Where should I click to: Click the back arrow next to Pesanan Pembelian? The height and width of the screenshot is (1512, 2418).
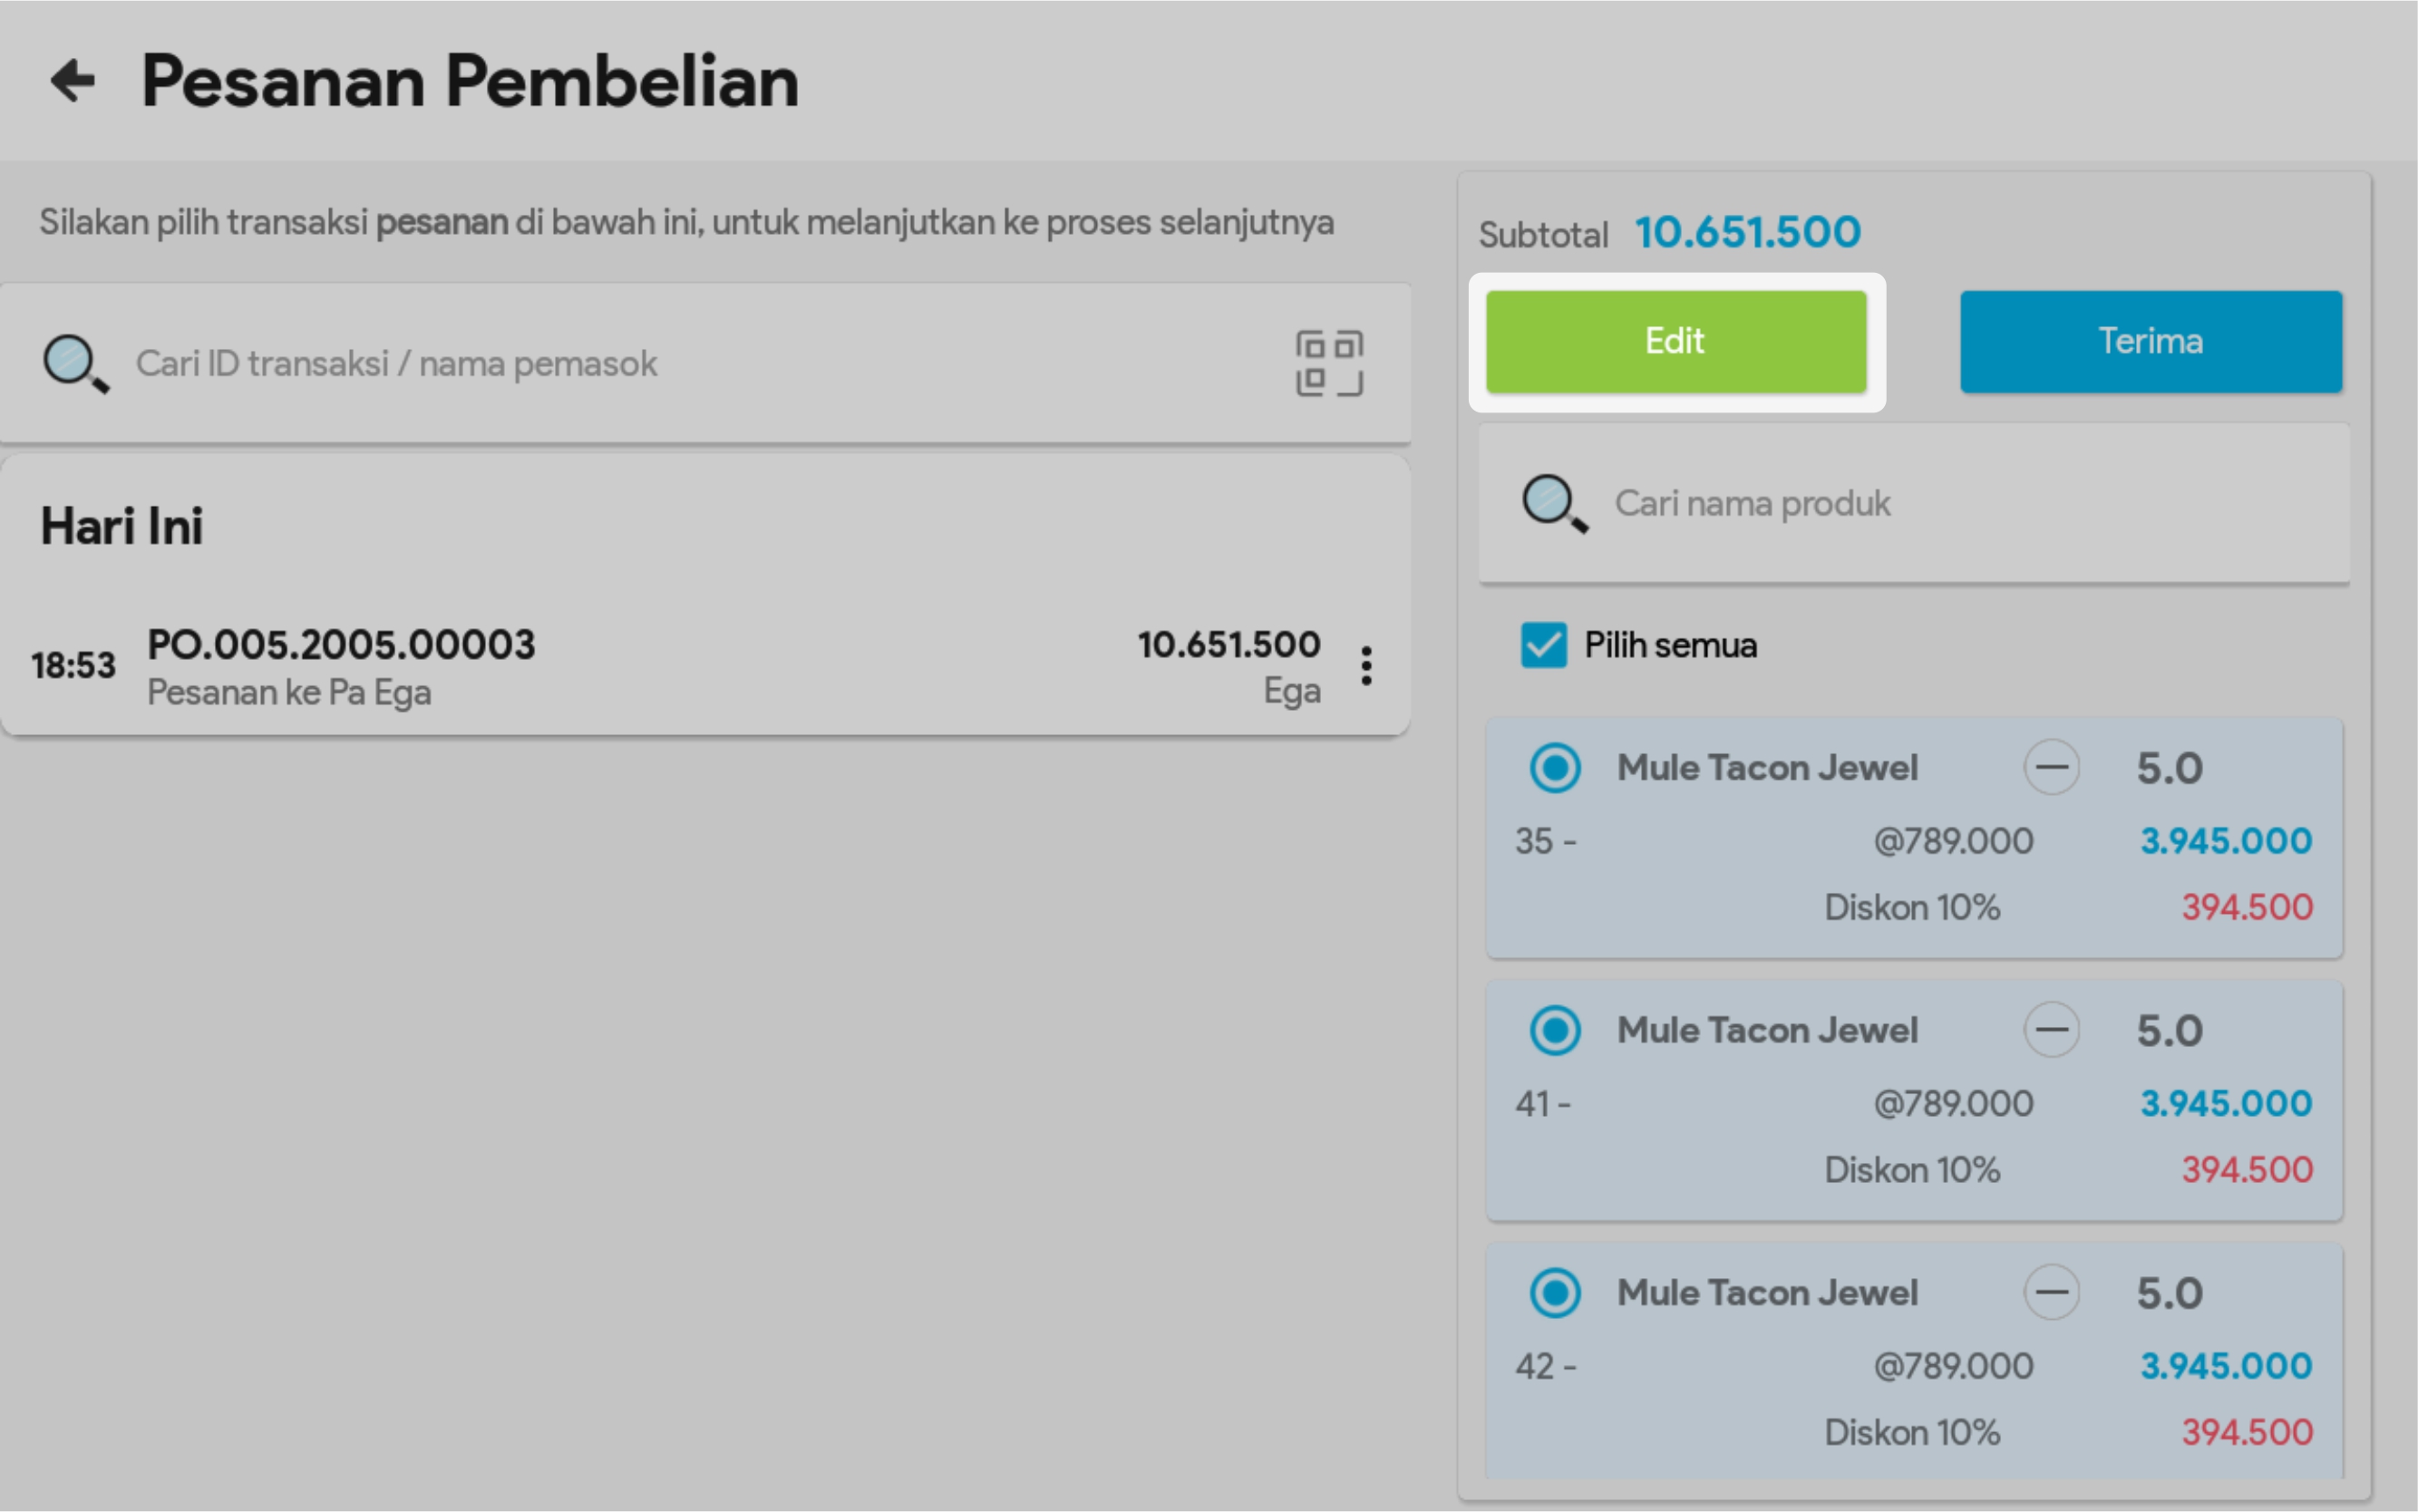pyautogui.click(x=73, y=81)
